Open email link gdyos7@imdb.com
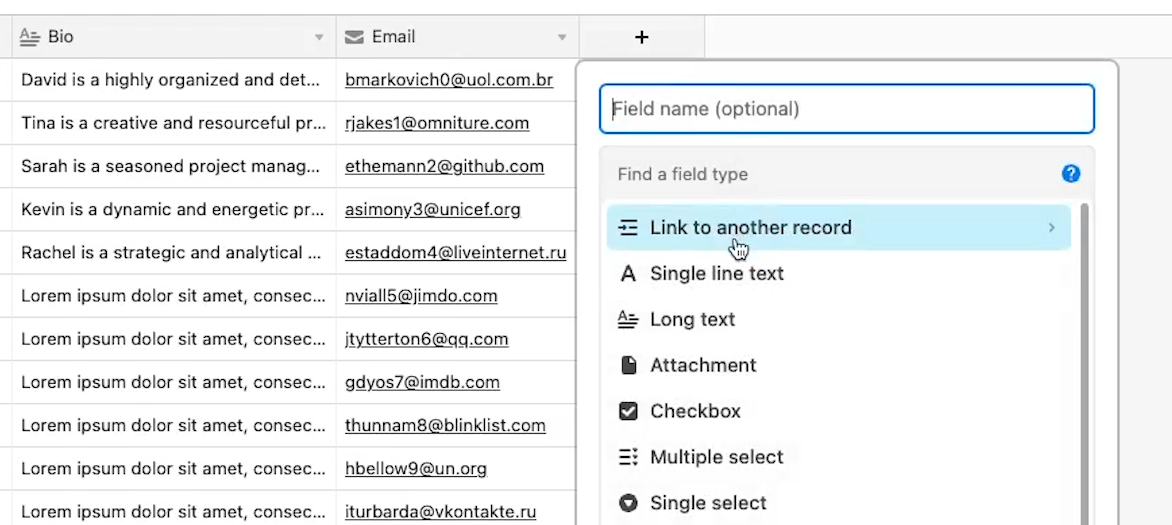 tap(422, 383)
